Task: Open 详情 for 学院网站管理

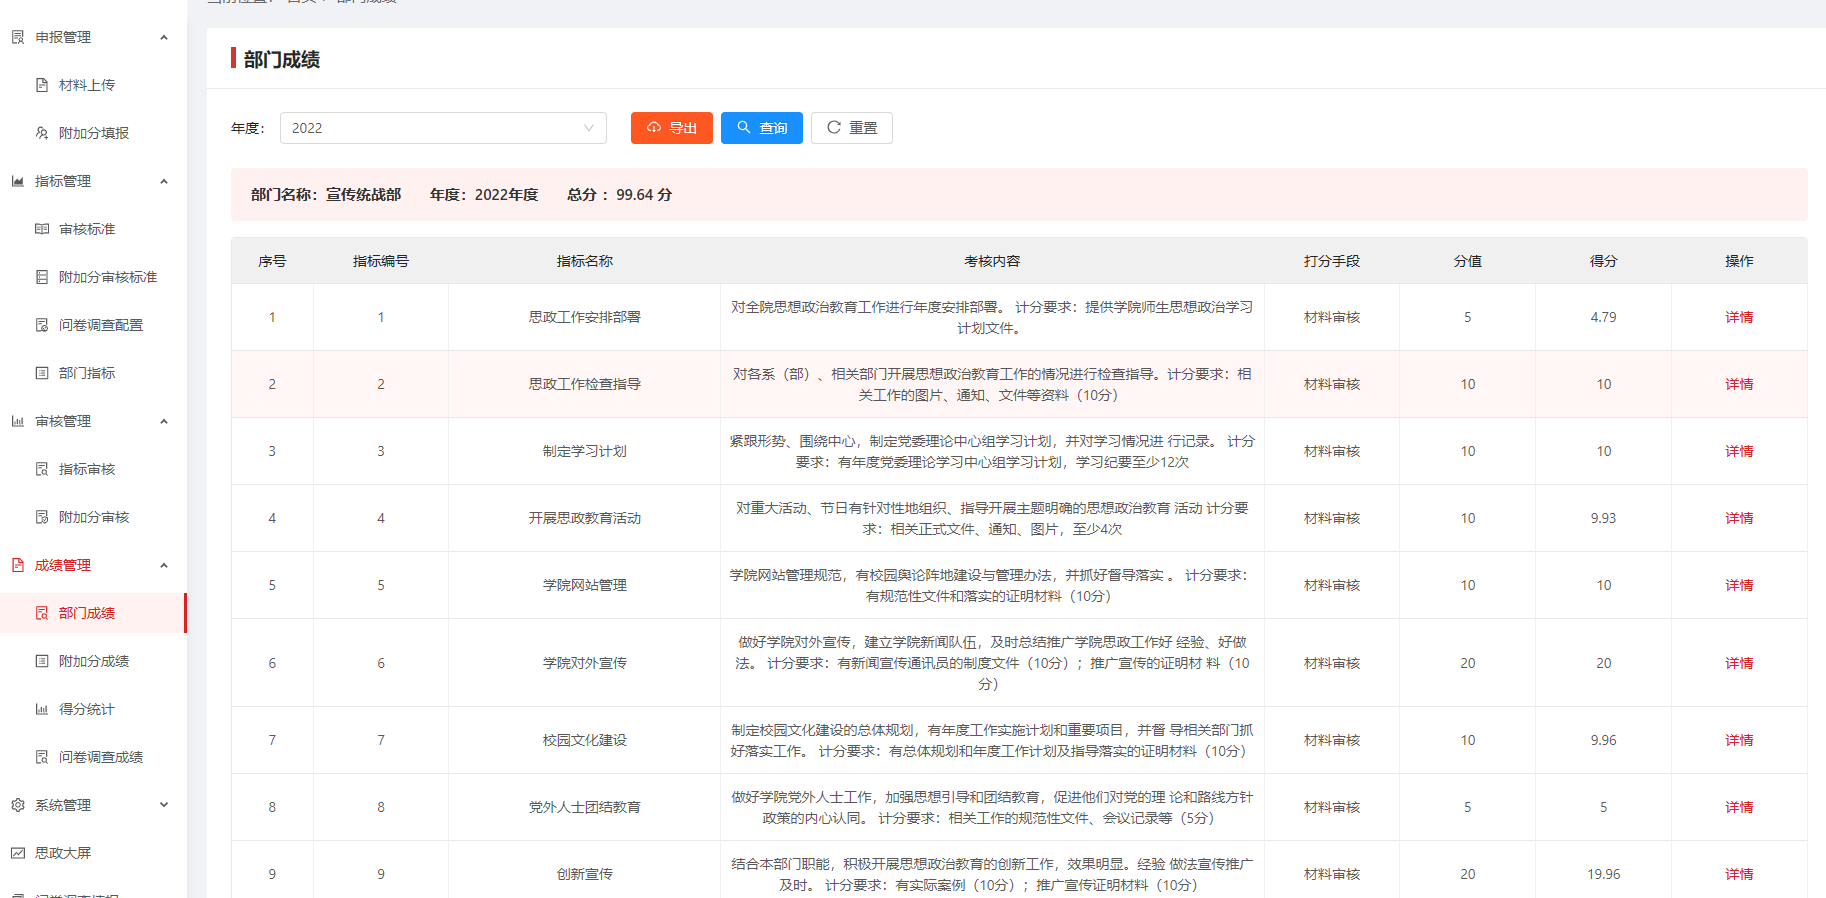Action: 1739,585
